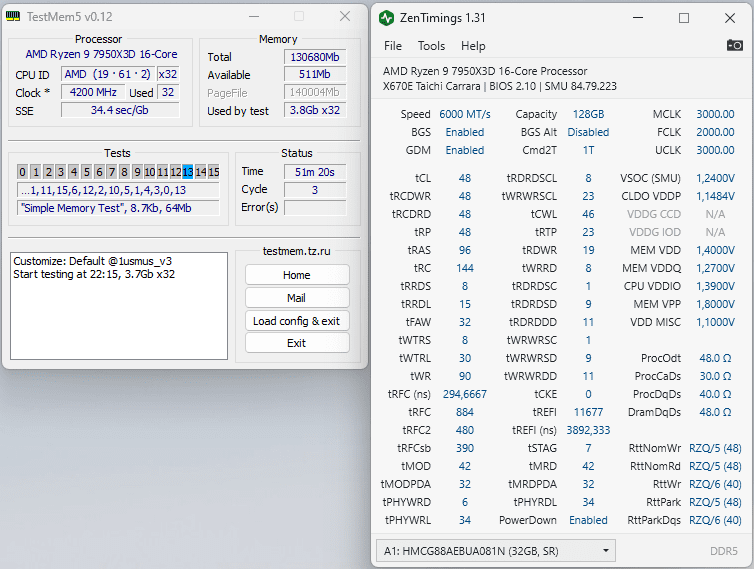Click the Time field showing 51m 20s

click(315, 172)
